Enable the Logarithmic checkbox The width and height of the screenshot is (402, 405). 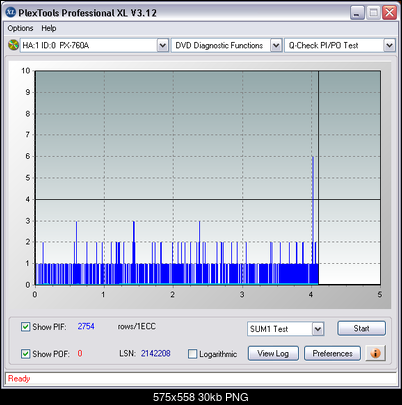tap(192, 354)
